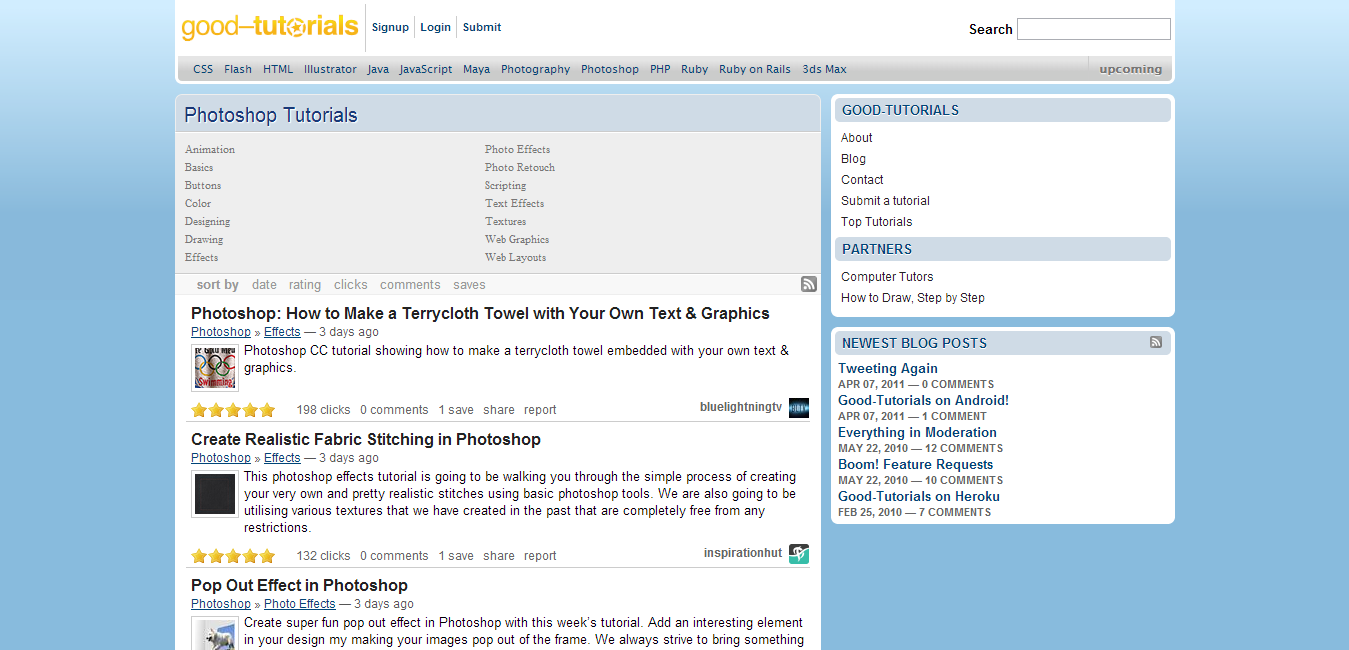Focus the Search input field
The width and height of the screenshot is (1349, 650).
point(1093,29)
